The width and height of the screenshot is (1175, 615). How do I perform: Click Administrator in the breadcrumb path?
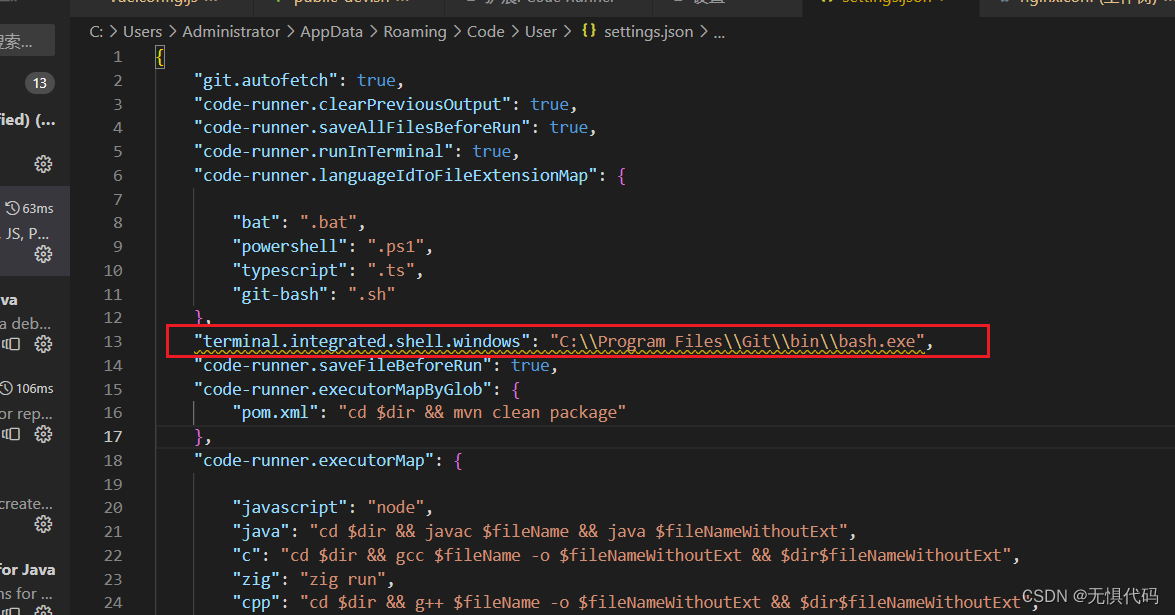click(230, 31)
